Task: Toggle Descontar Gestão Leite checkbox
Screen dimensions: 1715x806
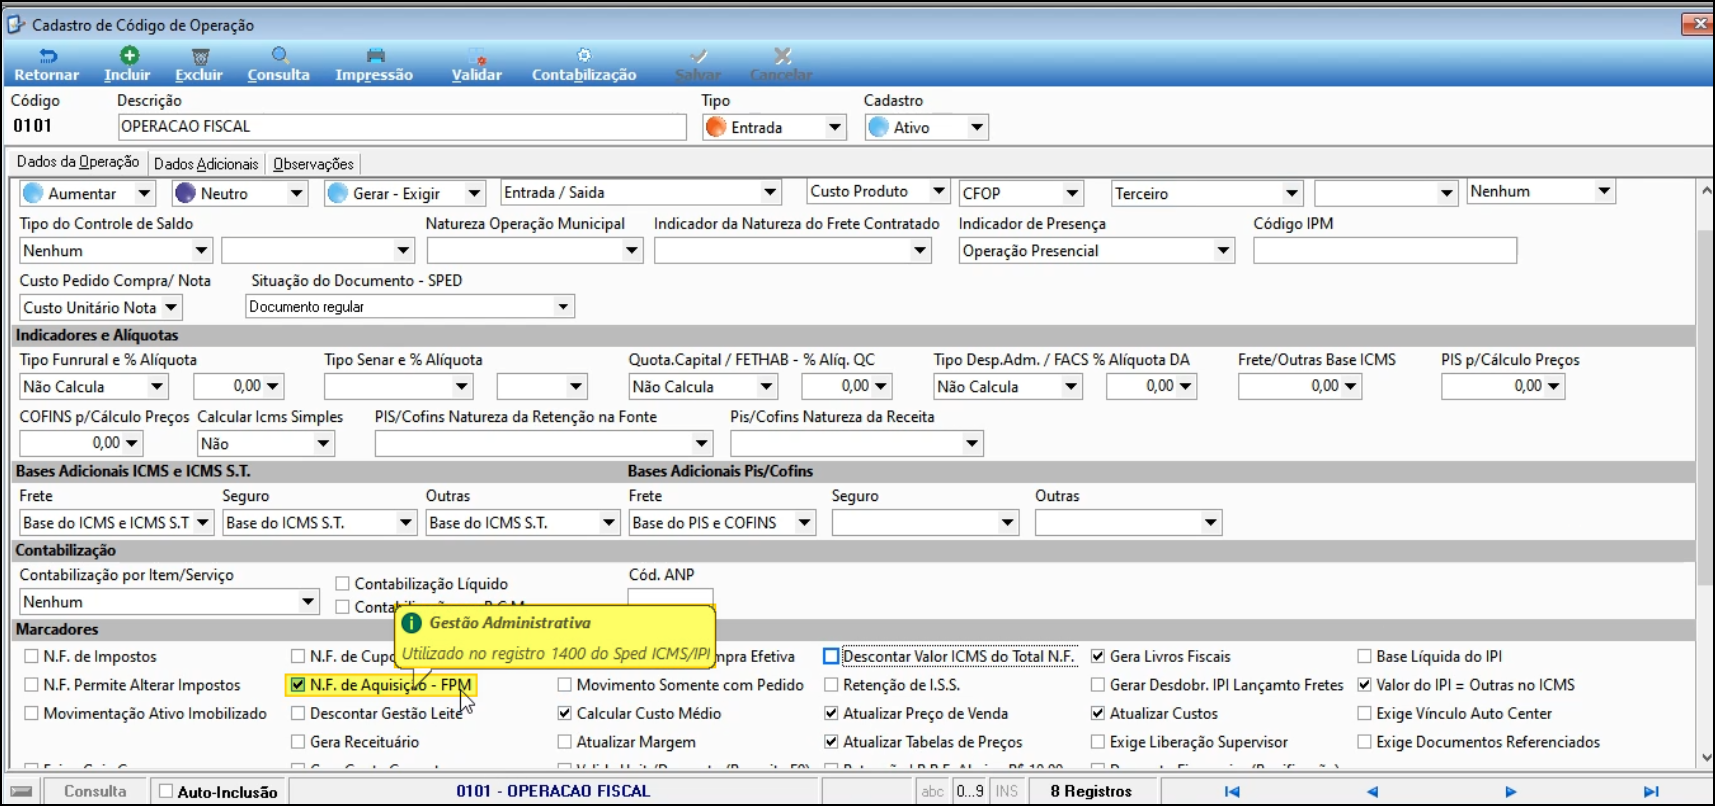Action: coord(298,714)
